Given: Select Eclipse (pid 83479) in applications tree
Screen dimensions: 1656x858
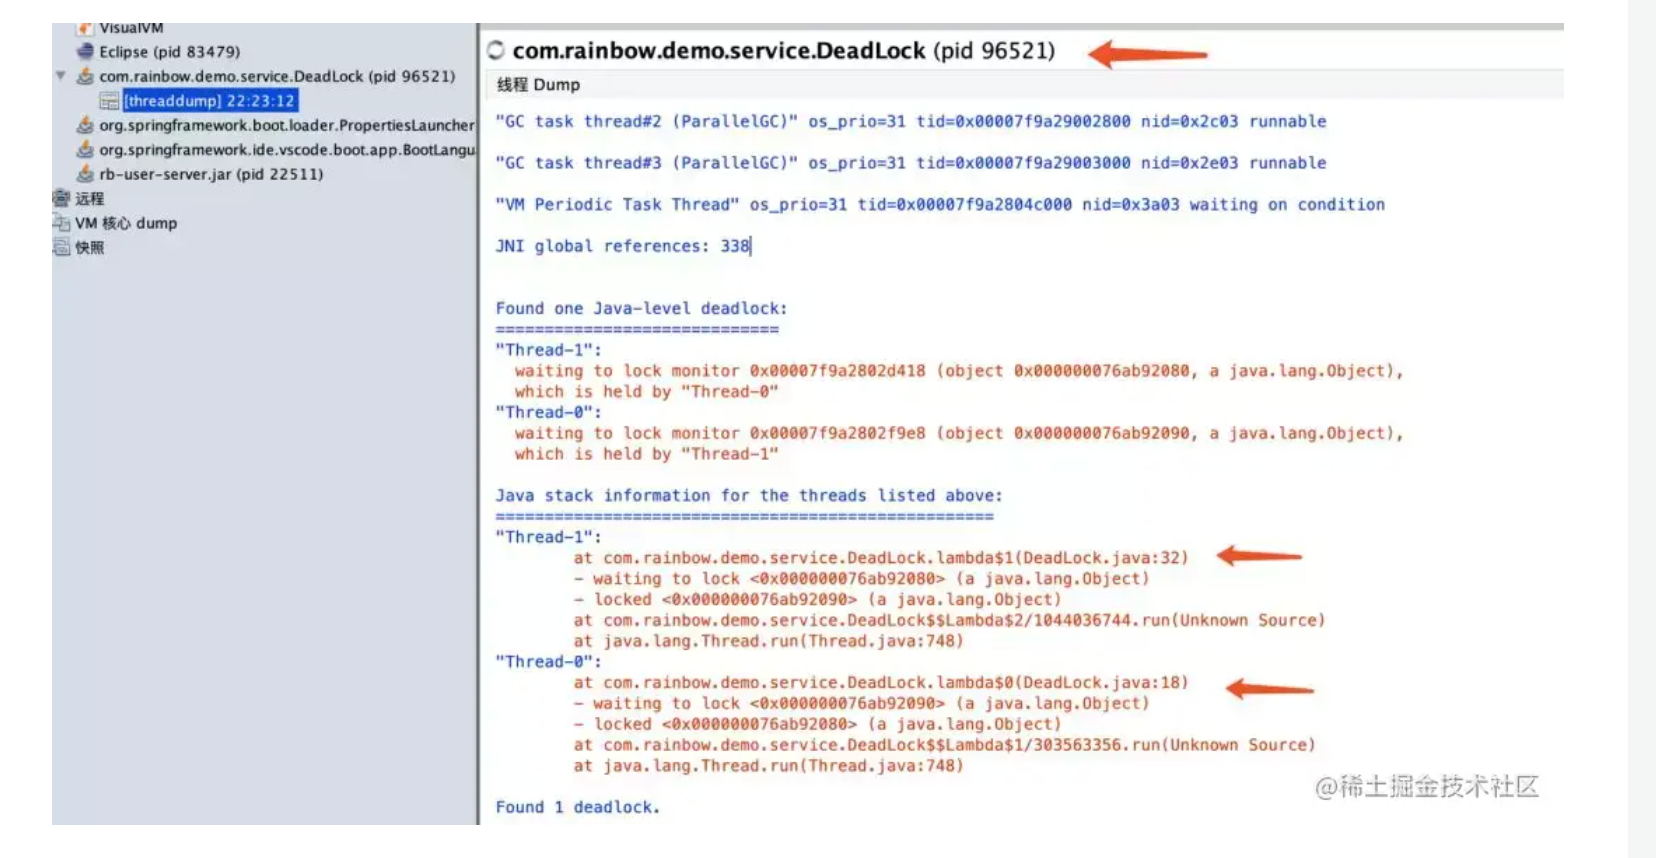Looking at the screenshot, I should (x=169, y=51).
